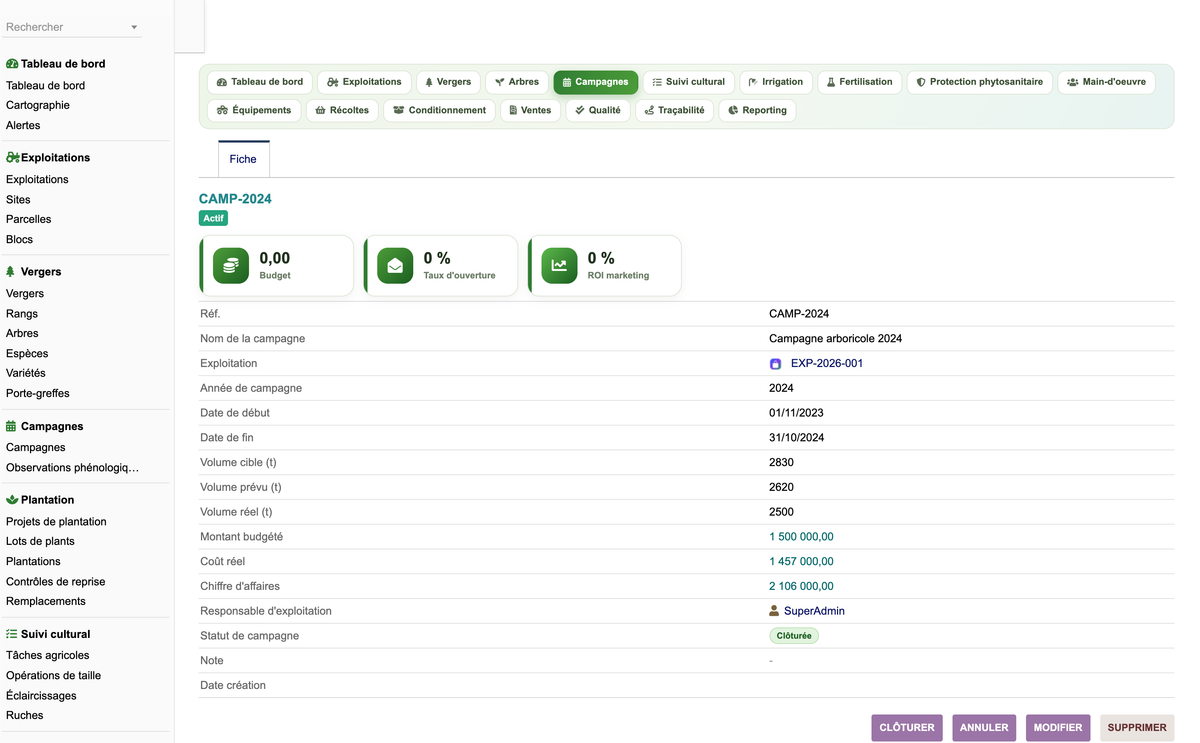
Task: Open the SuperAdmin user link
Action: (814, 611)
